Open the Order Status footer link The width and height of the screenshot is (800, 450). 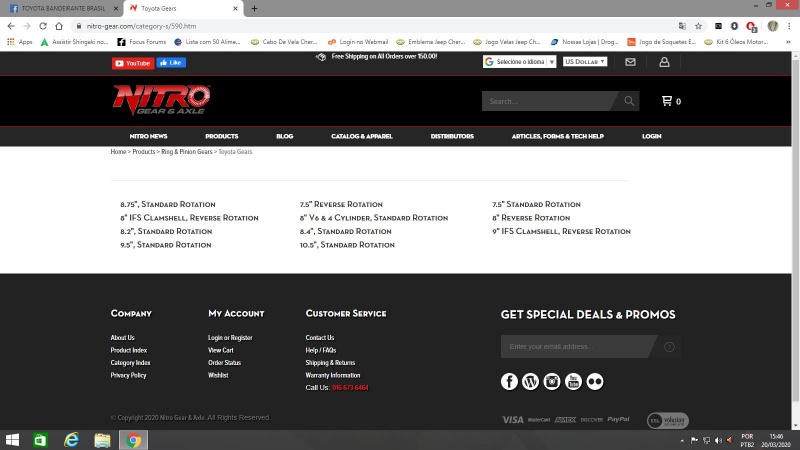coord(224,363)
